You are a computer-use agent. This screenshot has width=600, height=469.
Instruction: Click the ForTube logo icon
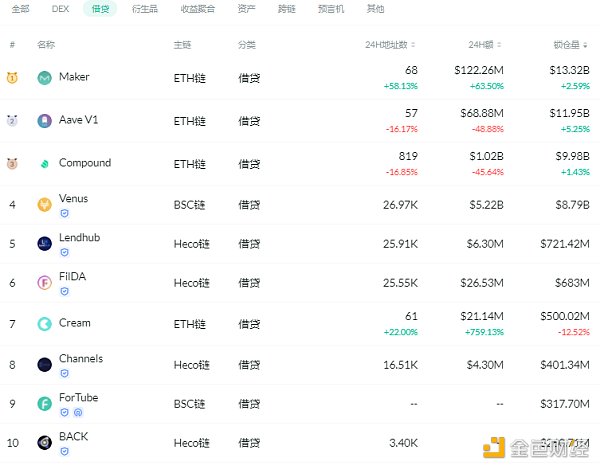(44, 404)
